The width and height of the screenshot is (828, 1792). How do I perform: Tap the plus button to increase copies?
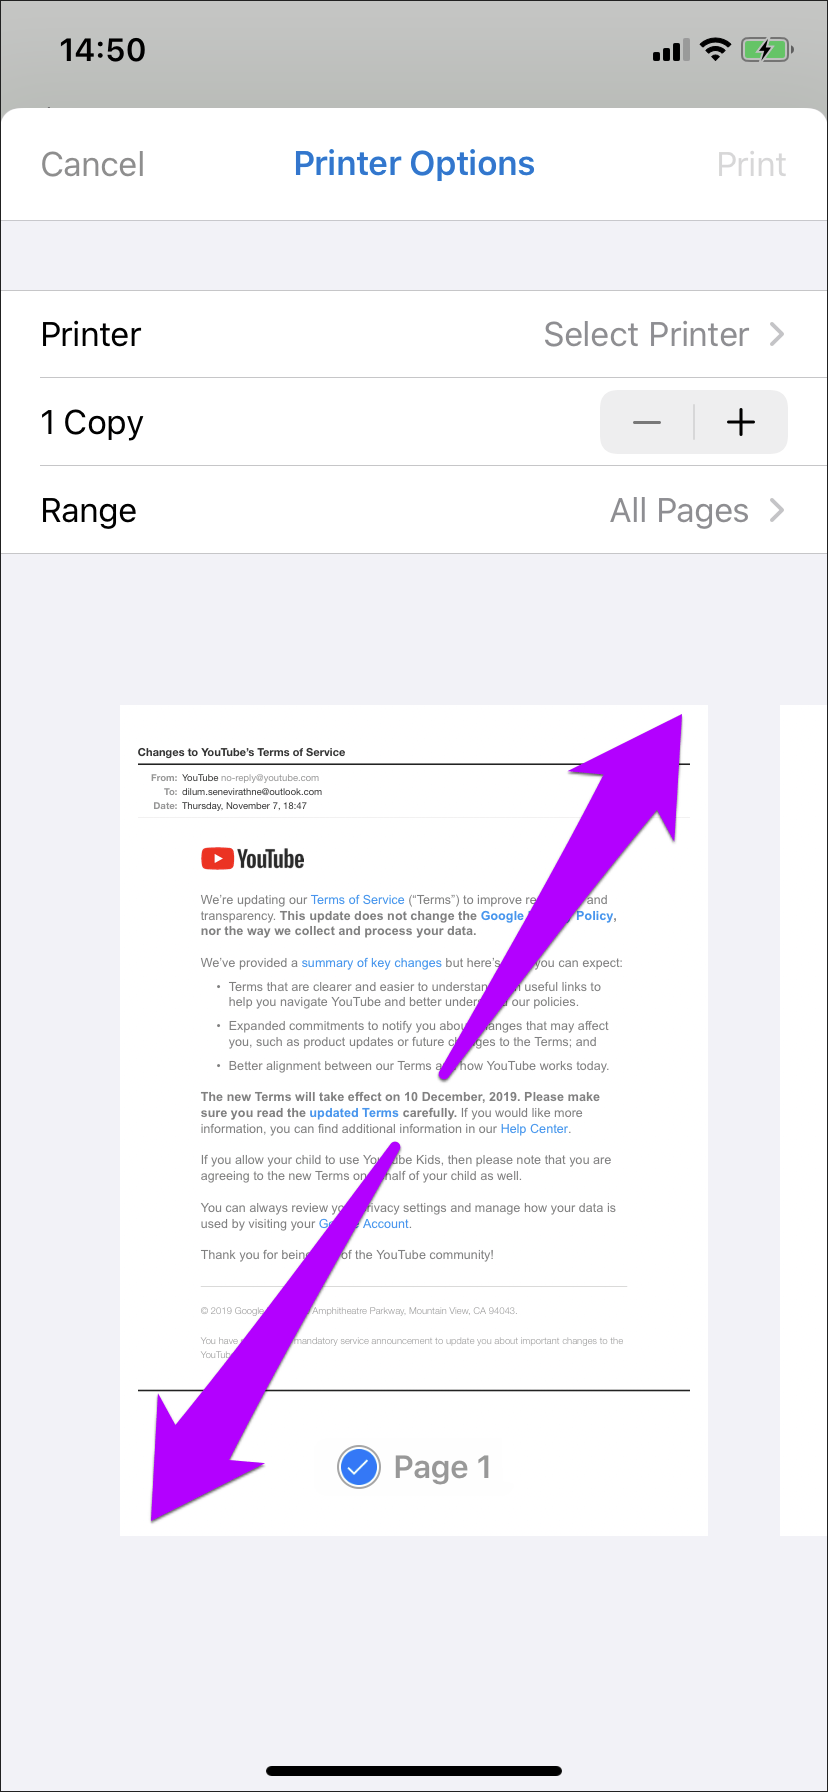click(741, 422)
